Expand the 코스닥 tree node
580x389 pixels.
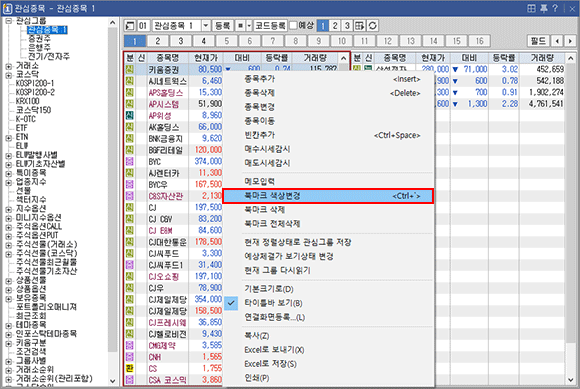pos(9,75)
